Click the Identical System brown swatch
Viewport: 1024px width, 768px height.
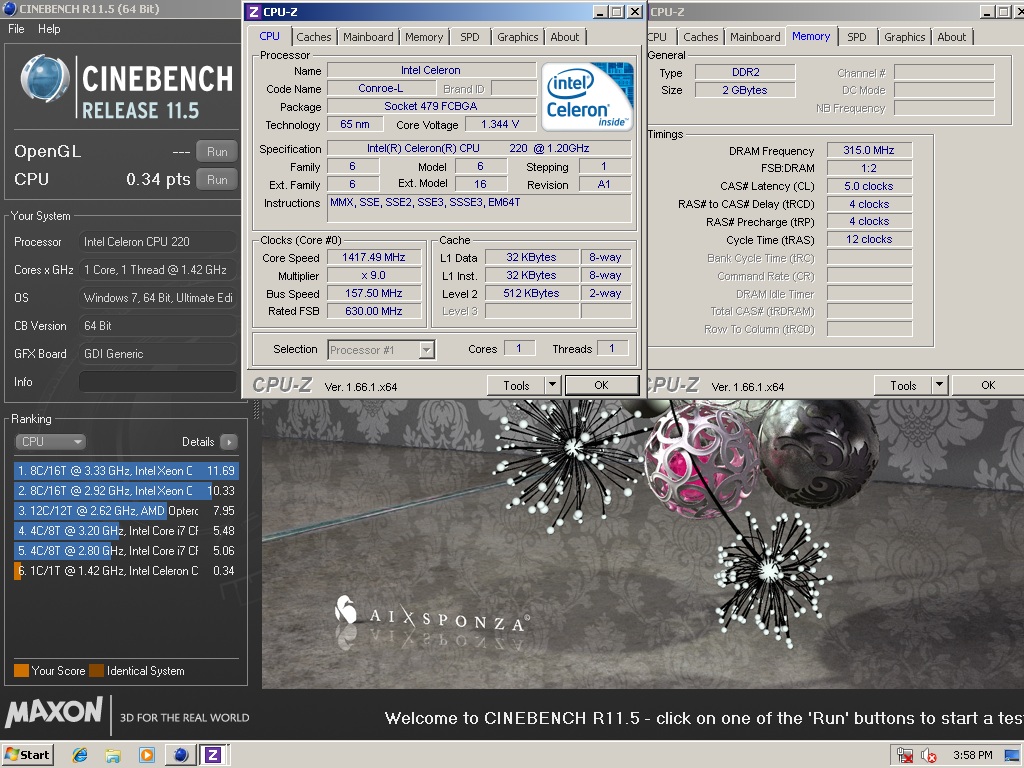[x=97, y=671]
